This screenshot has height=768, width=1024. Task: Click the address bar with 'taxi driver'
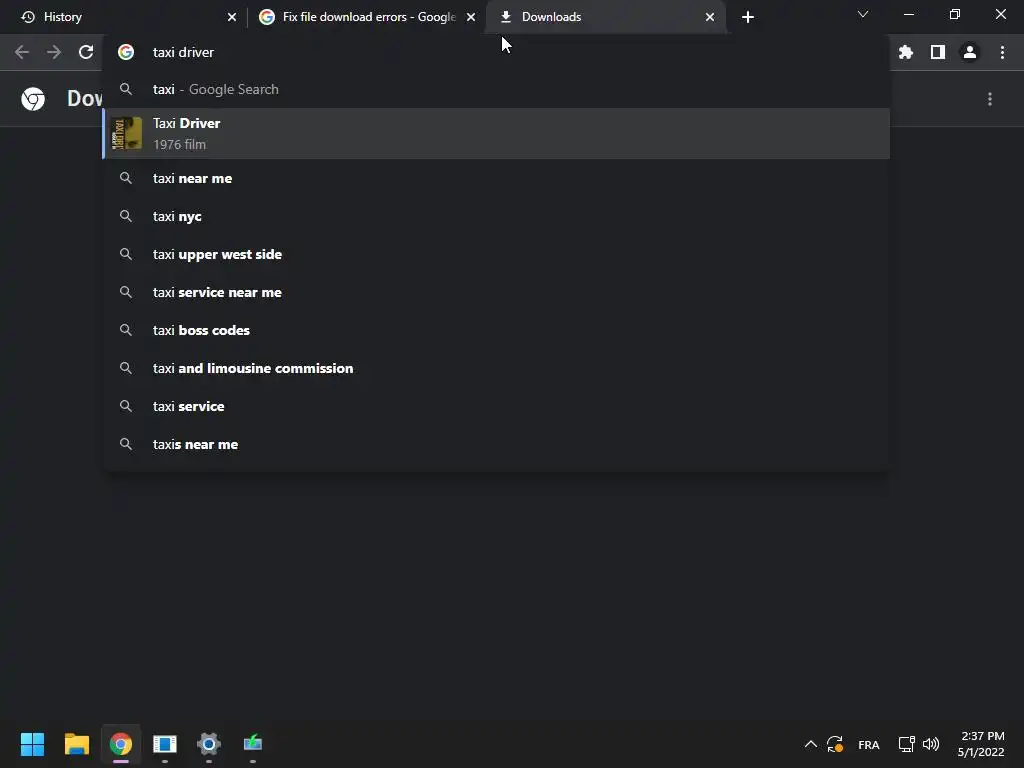click(496, 52)
